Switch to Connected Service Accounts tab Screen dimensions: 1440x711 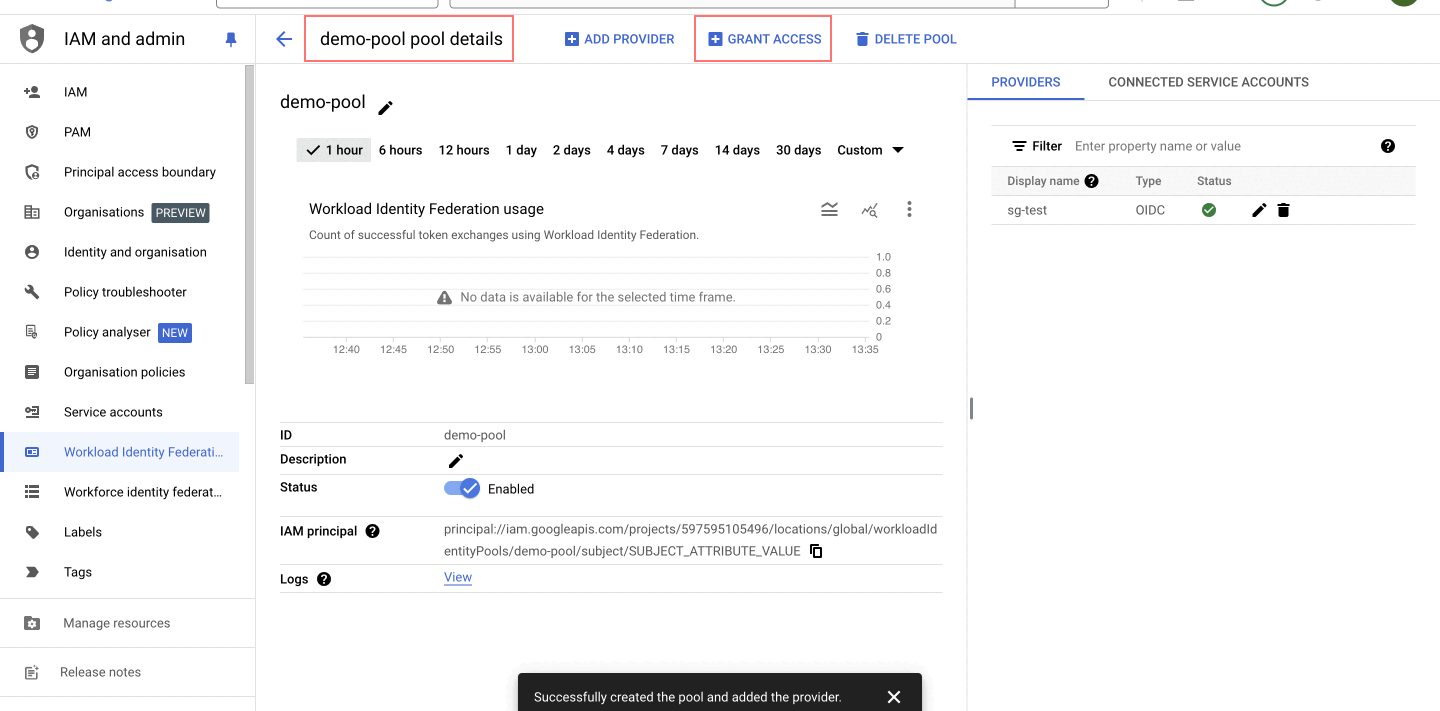point(1208,82)
